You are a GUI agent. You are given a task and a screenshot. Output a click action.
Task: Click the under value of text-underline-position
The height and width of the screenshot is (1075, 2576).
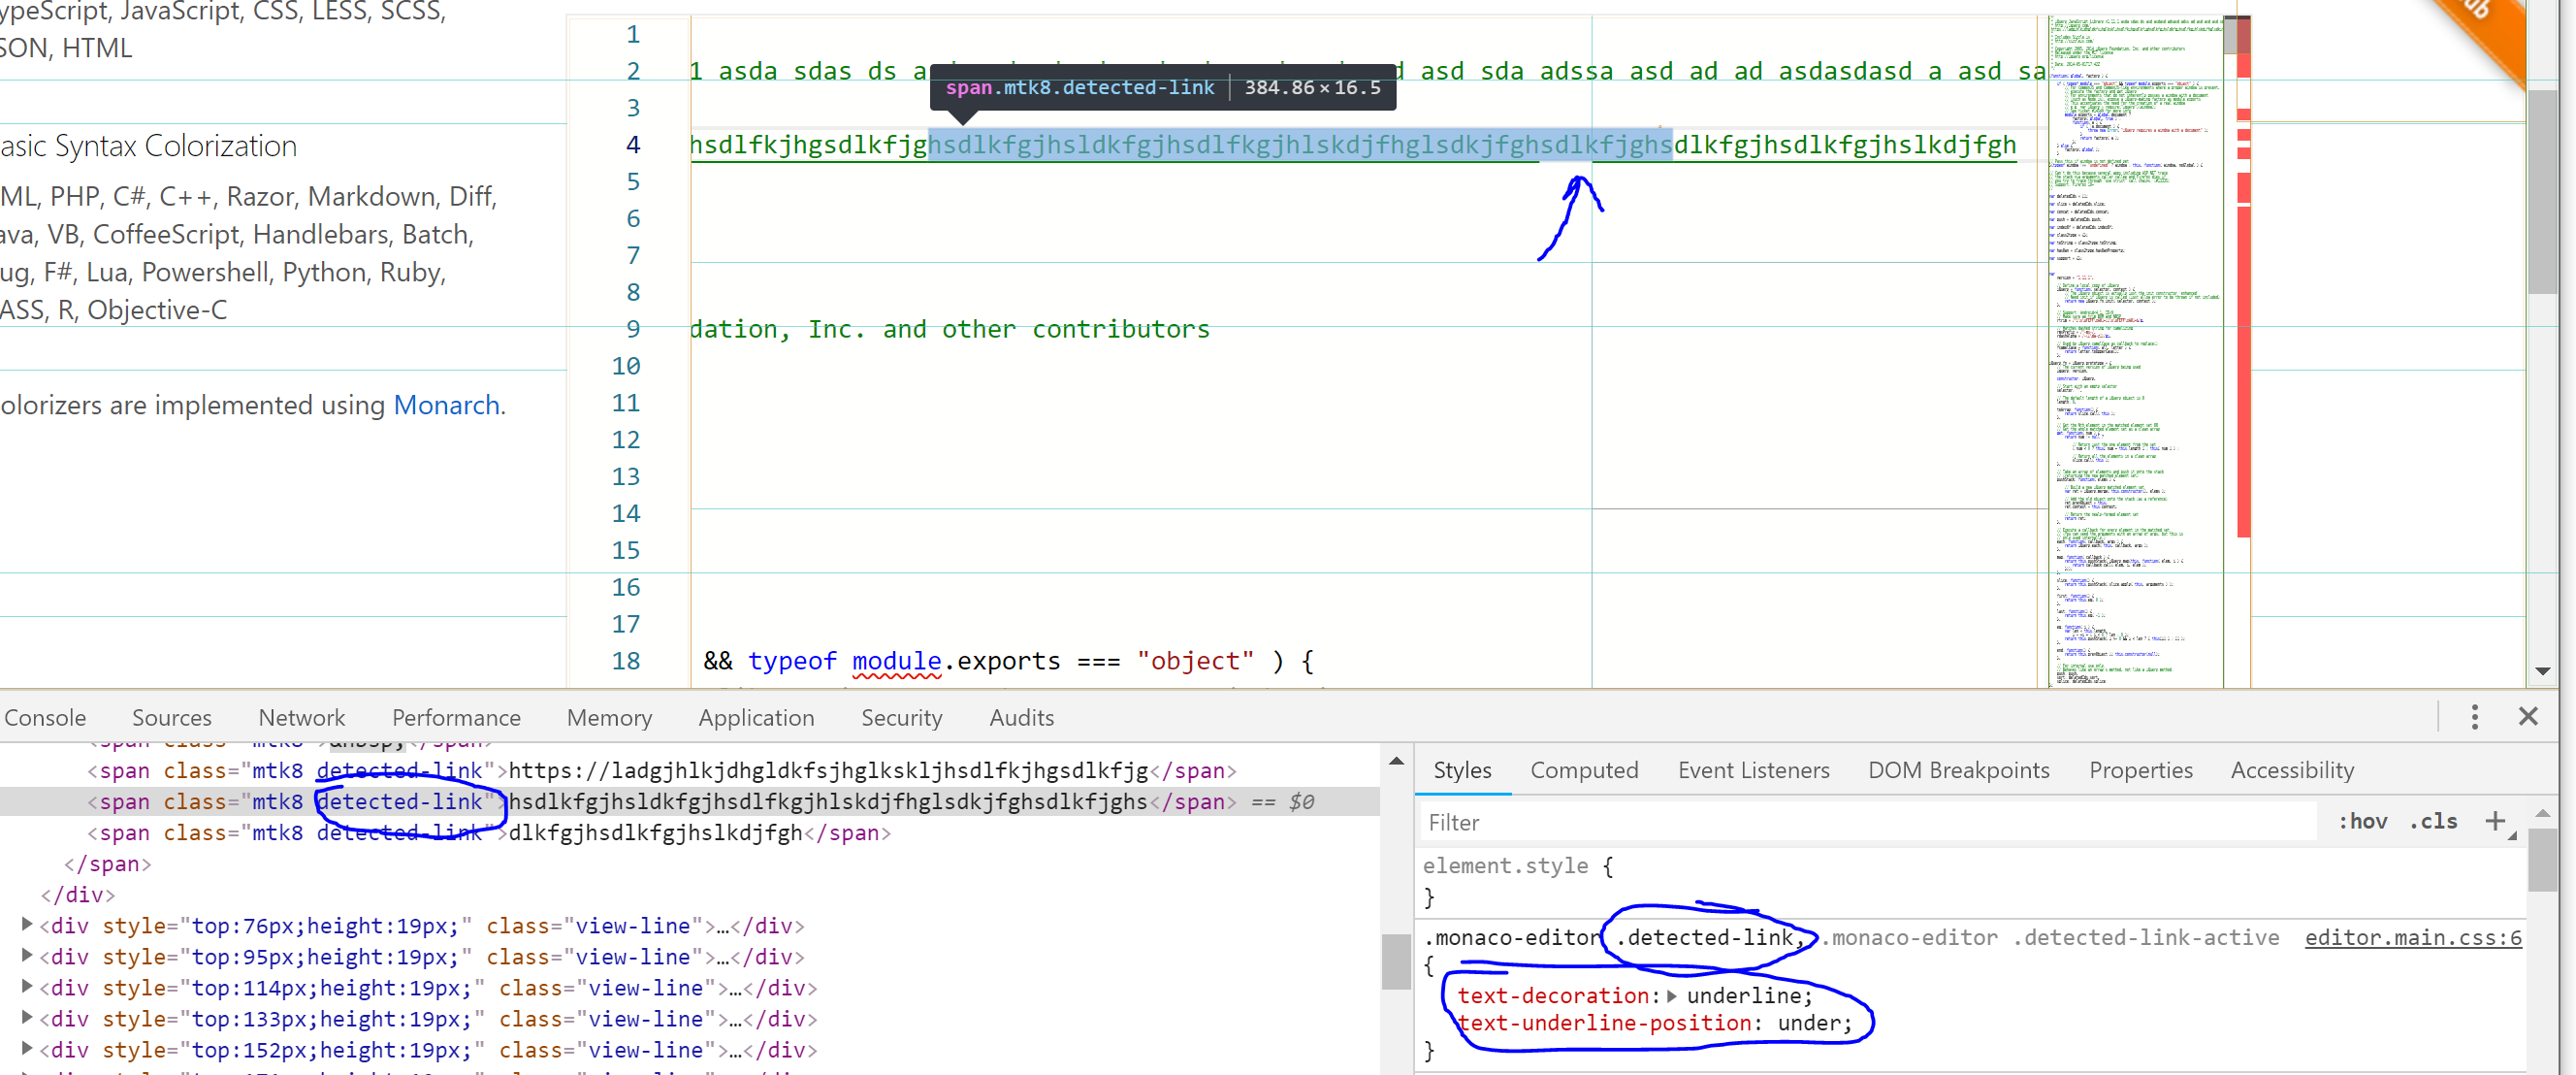(x=1808, y=1023)
